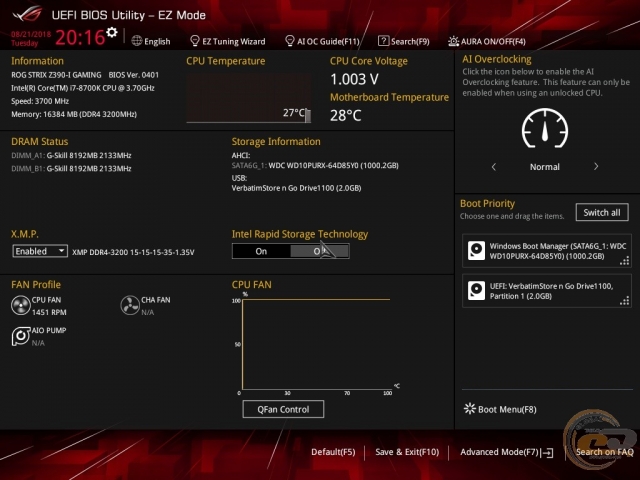Click the Search on FAQ link
Viewport: 640px width, 480px height.
click(604, 452)
